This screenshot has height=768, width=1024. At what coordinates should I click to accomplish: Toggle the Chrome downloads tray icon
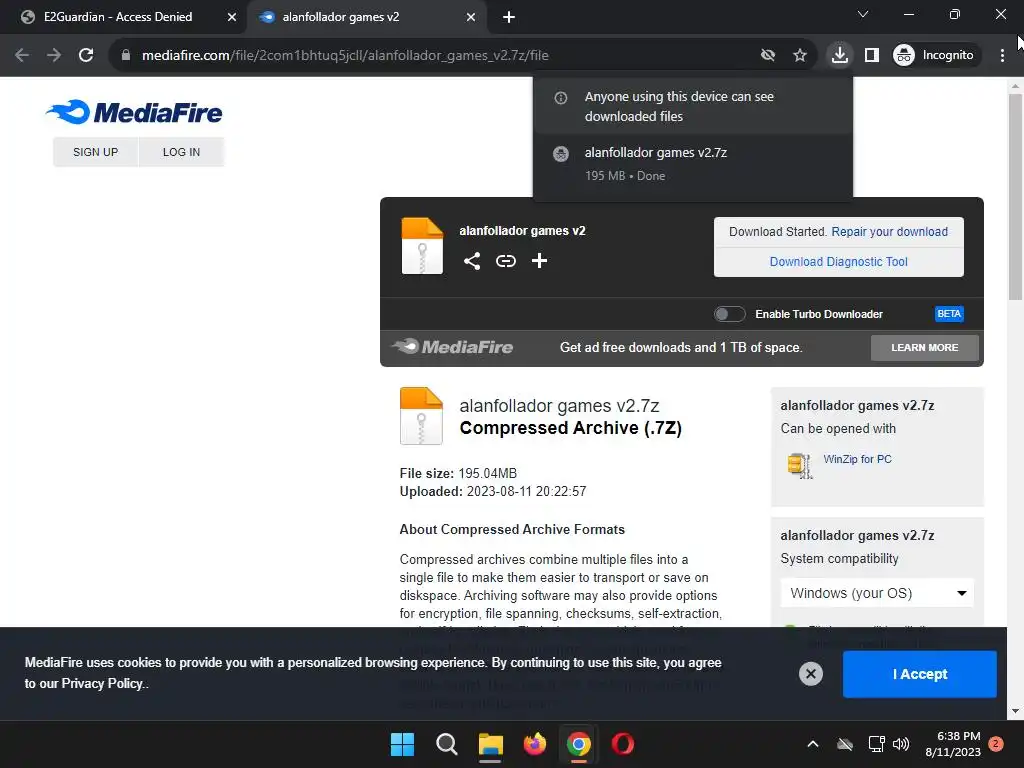[x=840, y=56]
